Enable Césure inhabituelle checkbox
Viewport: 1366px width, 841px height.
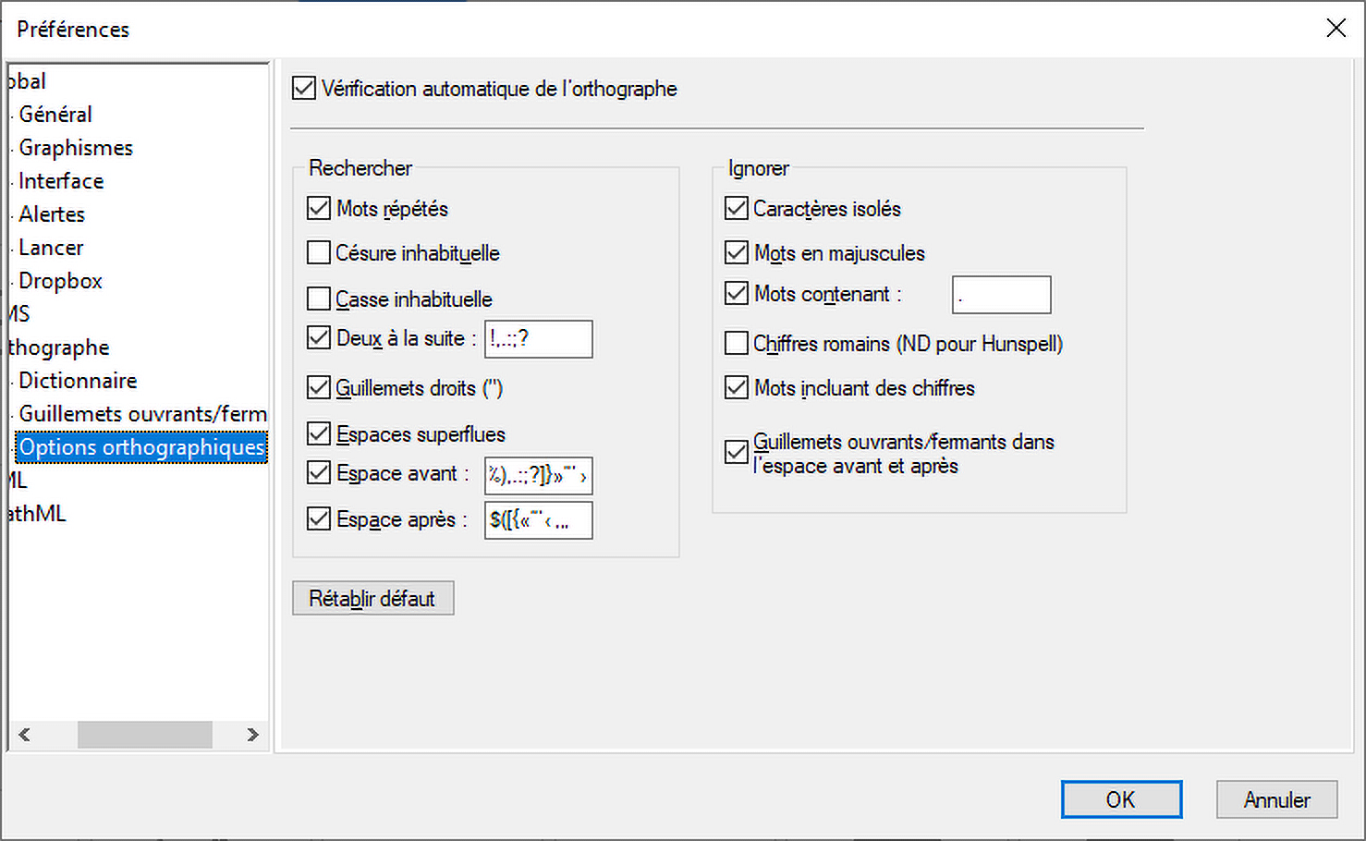tap(319, 253)
